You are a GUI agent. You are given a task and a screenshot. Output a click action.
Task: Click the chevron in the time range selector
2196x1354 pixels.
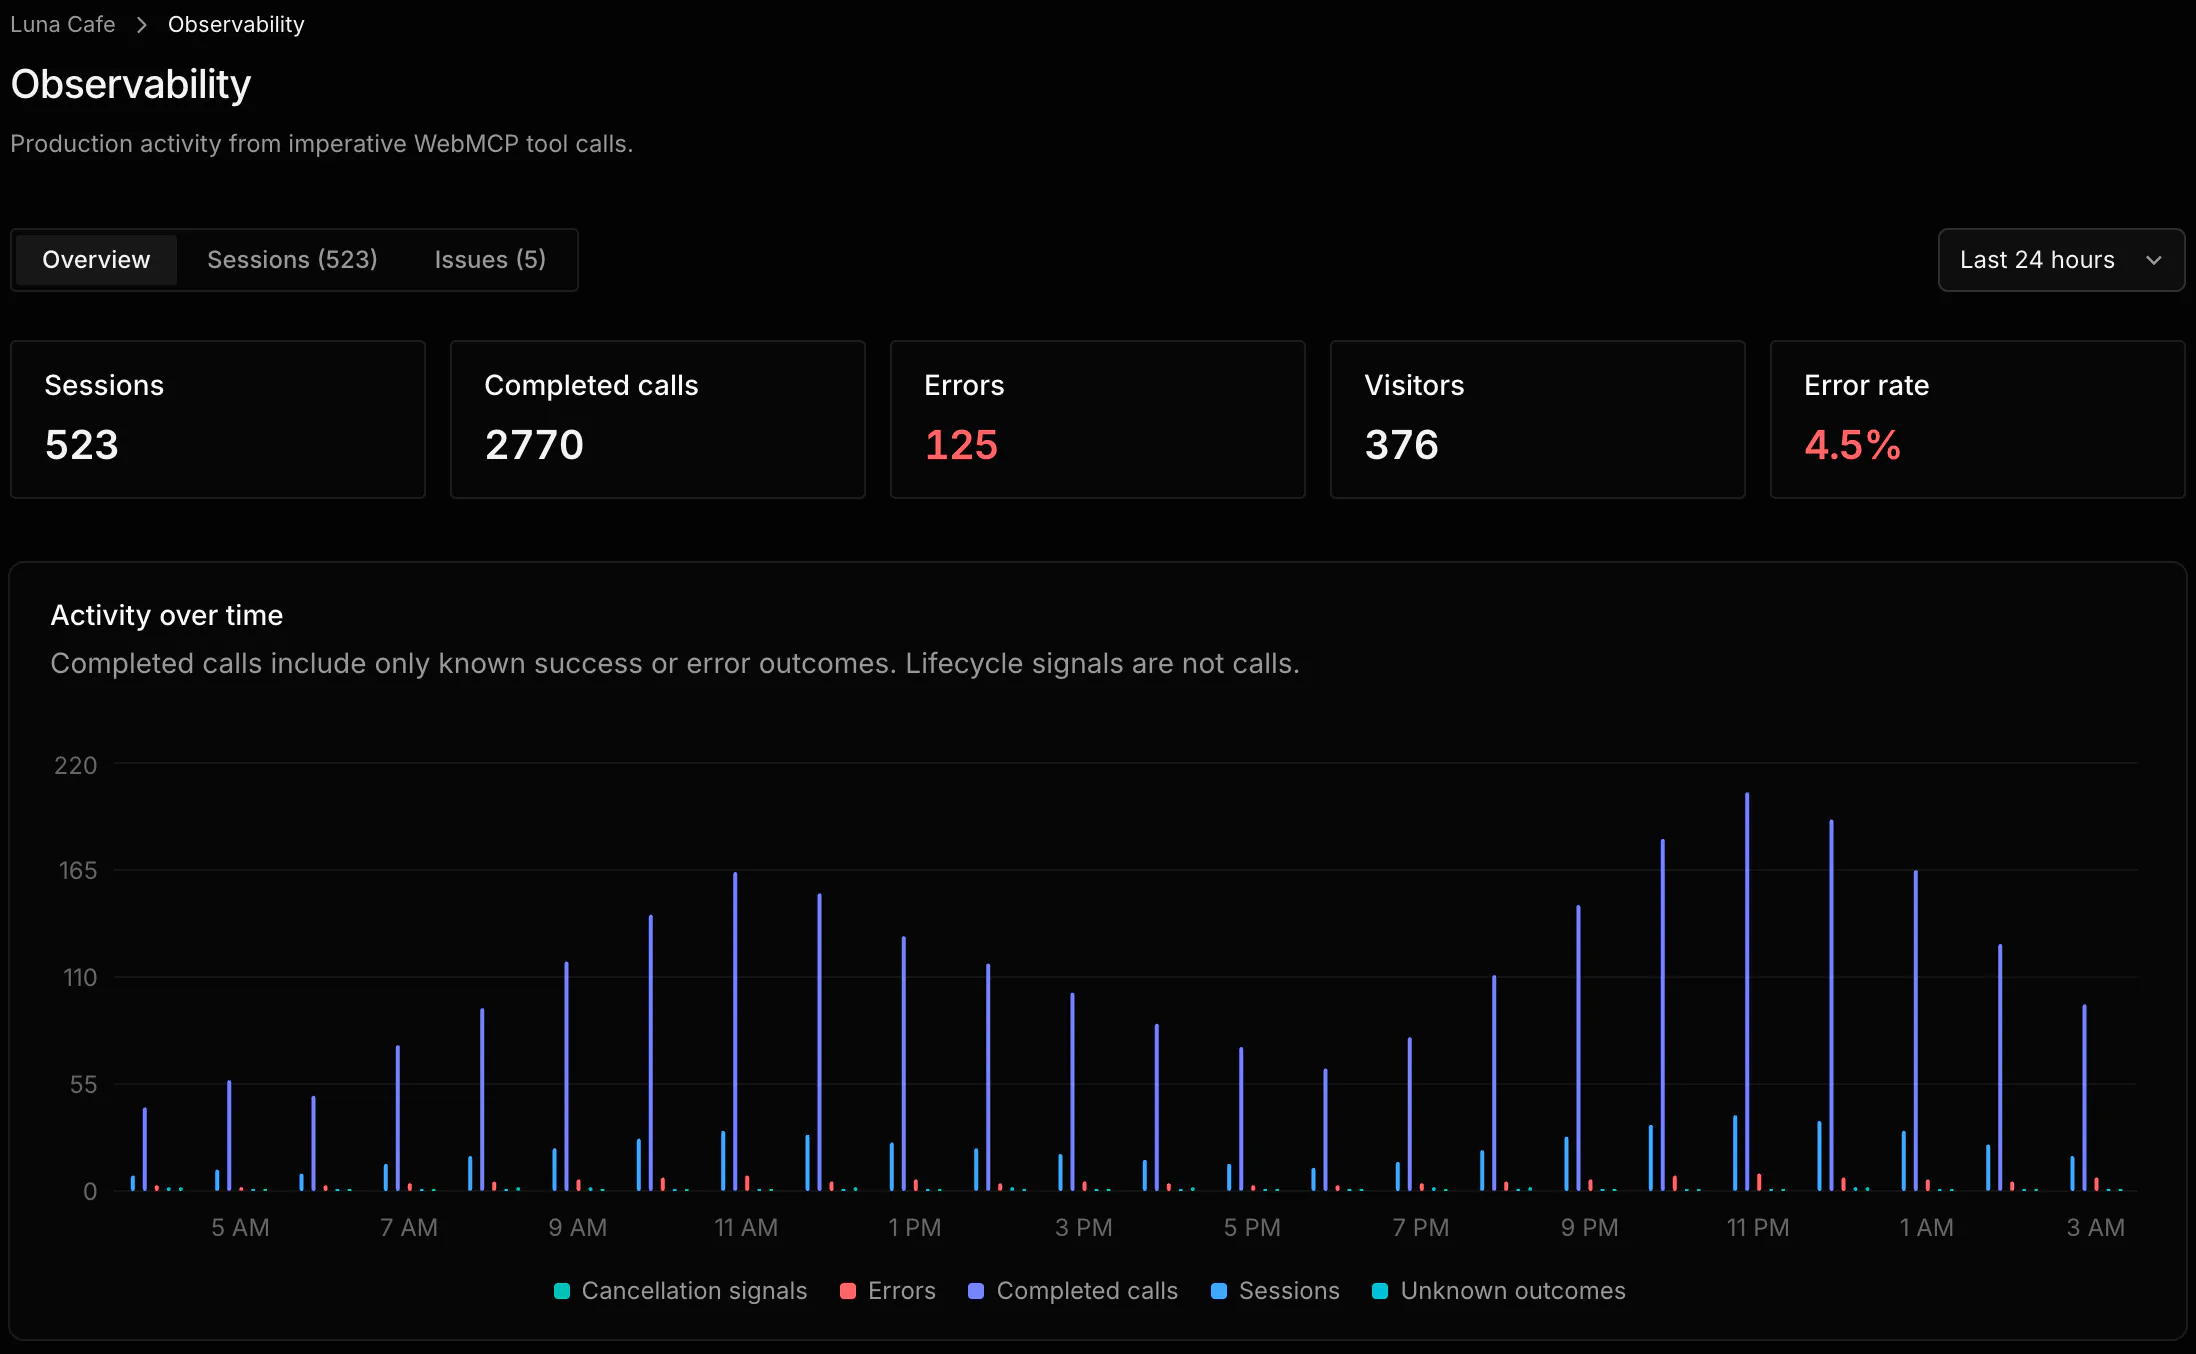pos(2154,260)
